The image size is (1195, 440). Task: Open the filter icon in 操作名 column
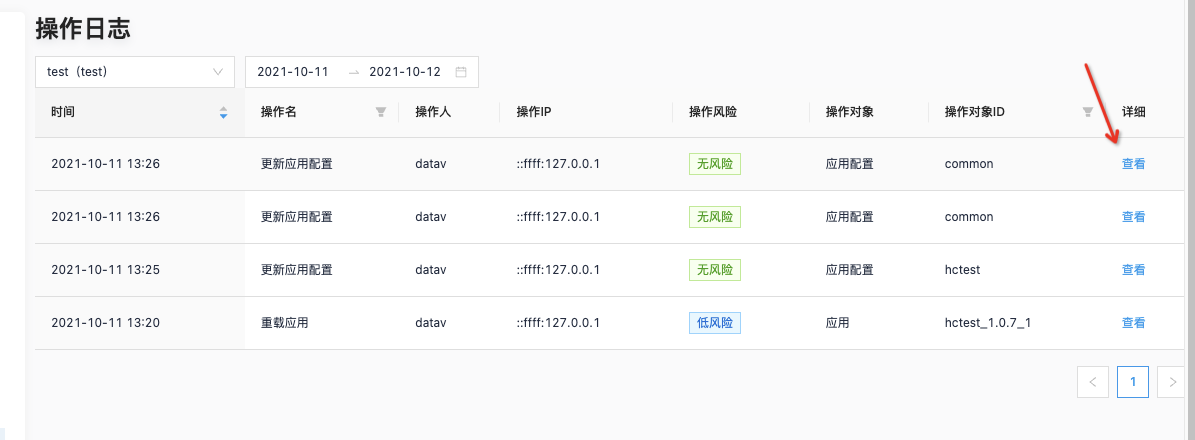click(x=380, y=112)
